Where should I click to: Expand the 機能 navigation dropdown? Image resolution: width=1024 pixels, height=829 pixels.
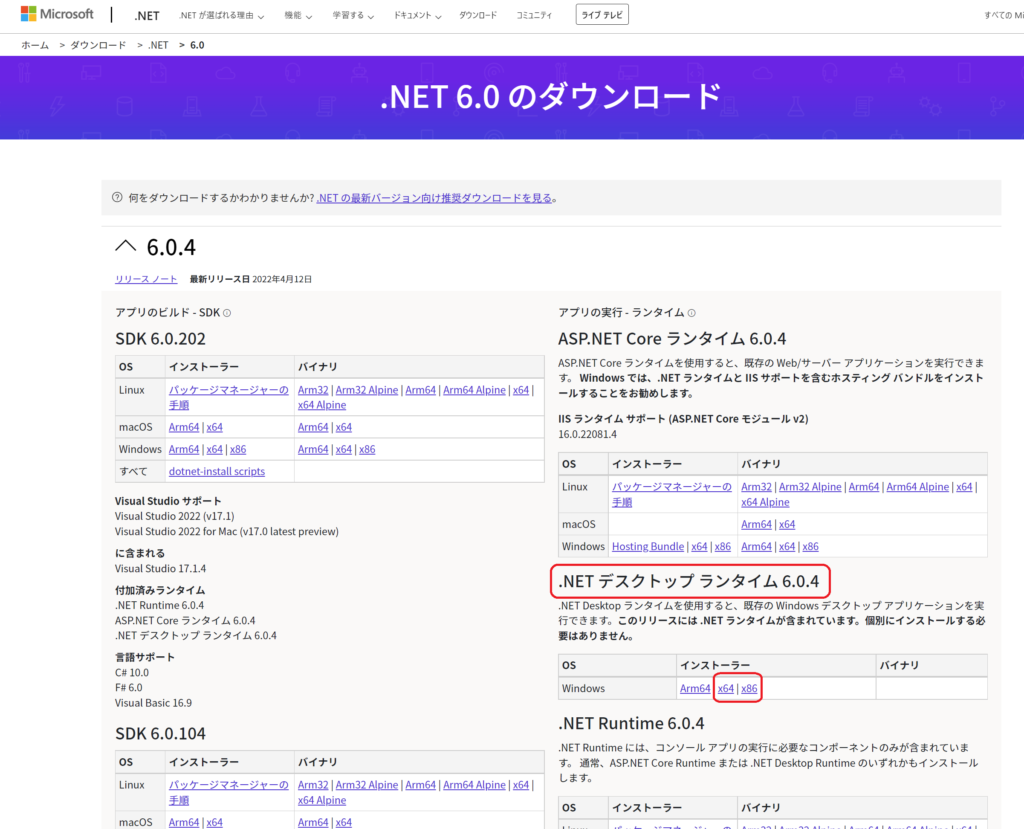298,15
